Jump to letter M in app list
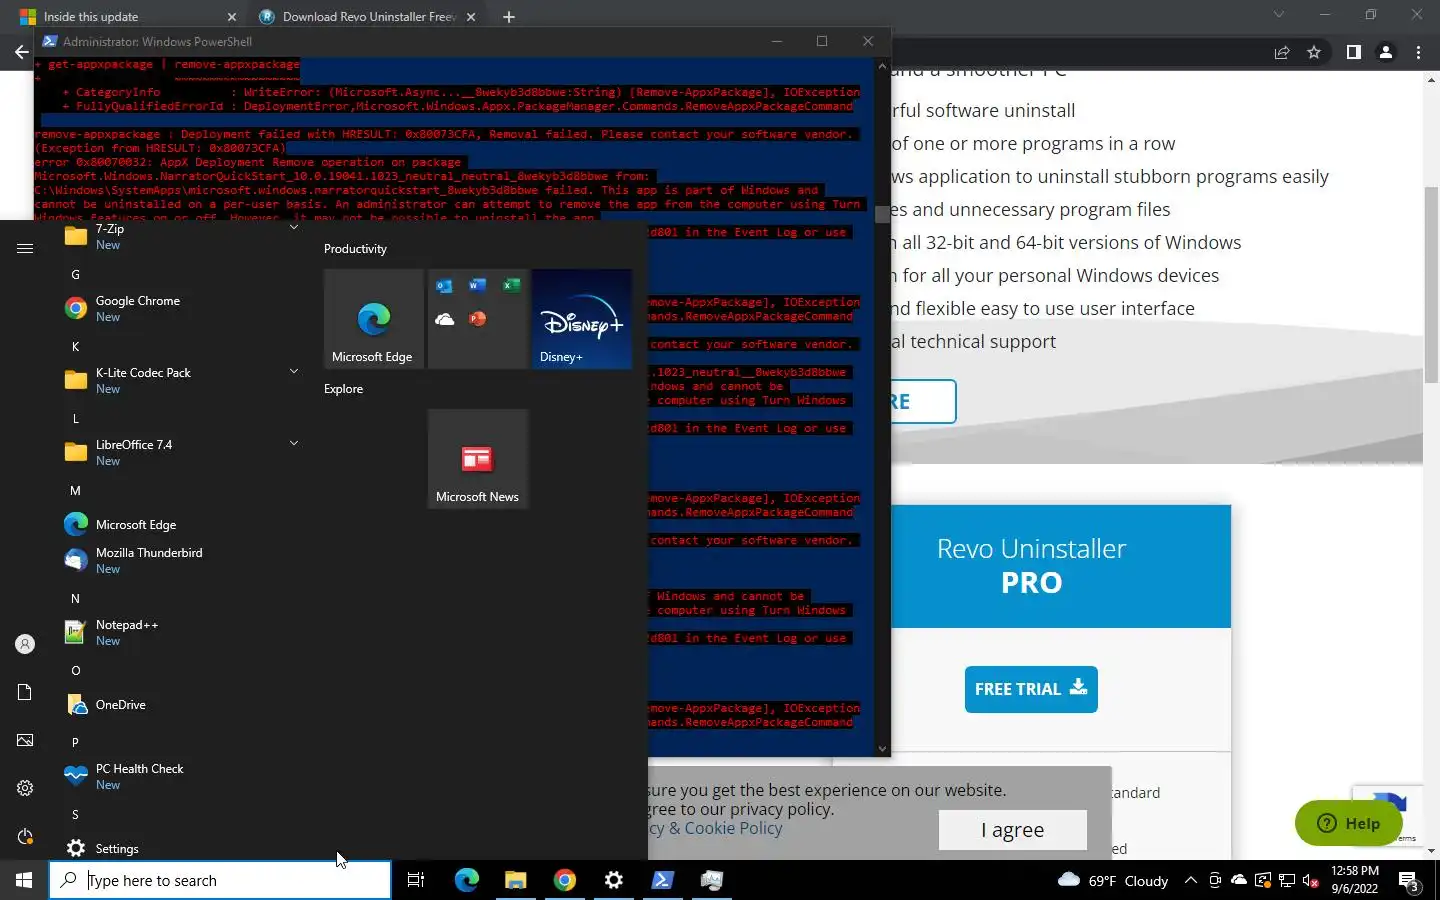The width and height of the screenshot is (1440, 900). coord(75,490)
